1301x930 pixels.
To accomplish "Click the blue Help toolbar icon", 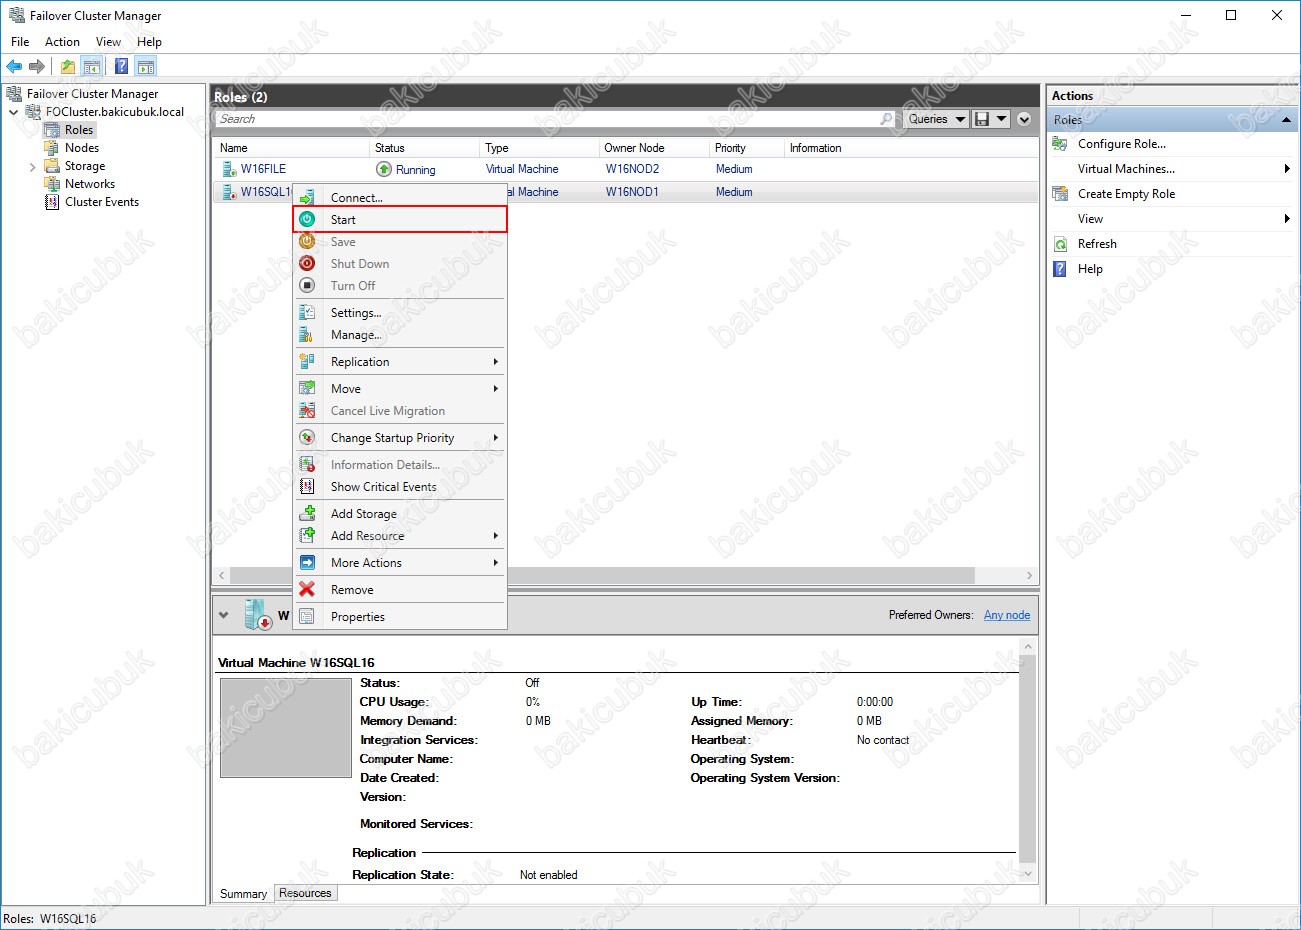I will 121,66.
